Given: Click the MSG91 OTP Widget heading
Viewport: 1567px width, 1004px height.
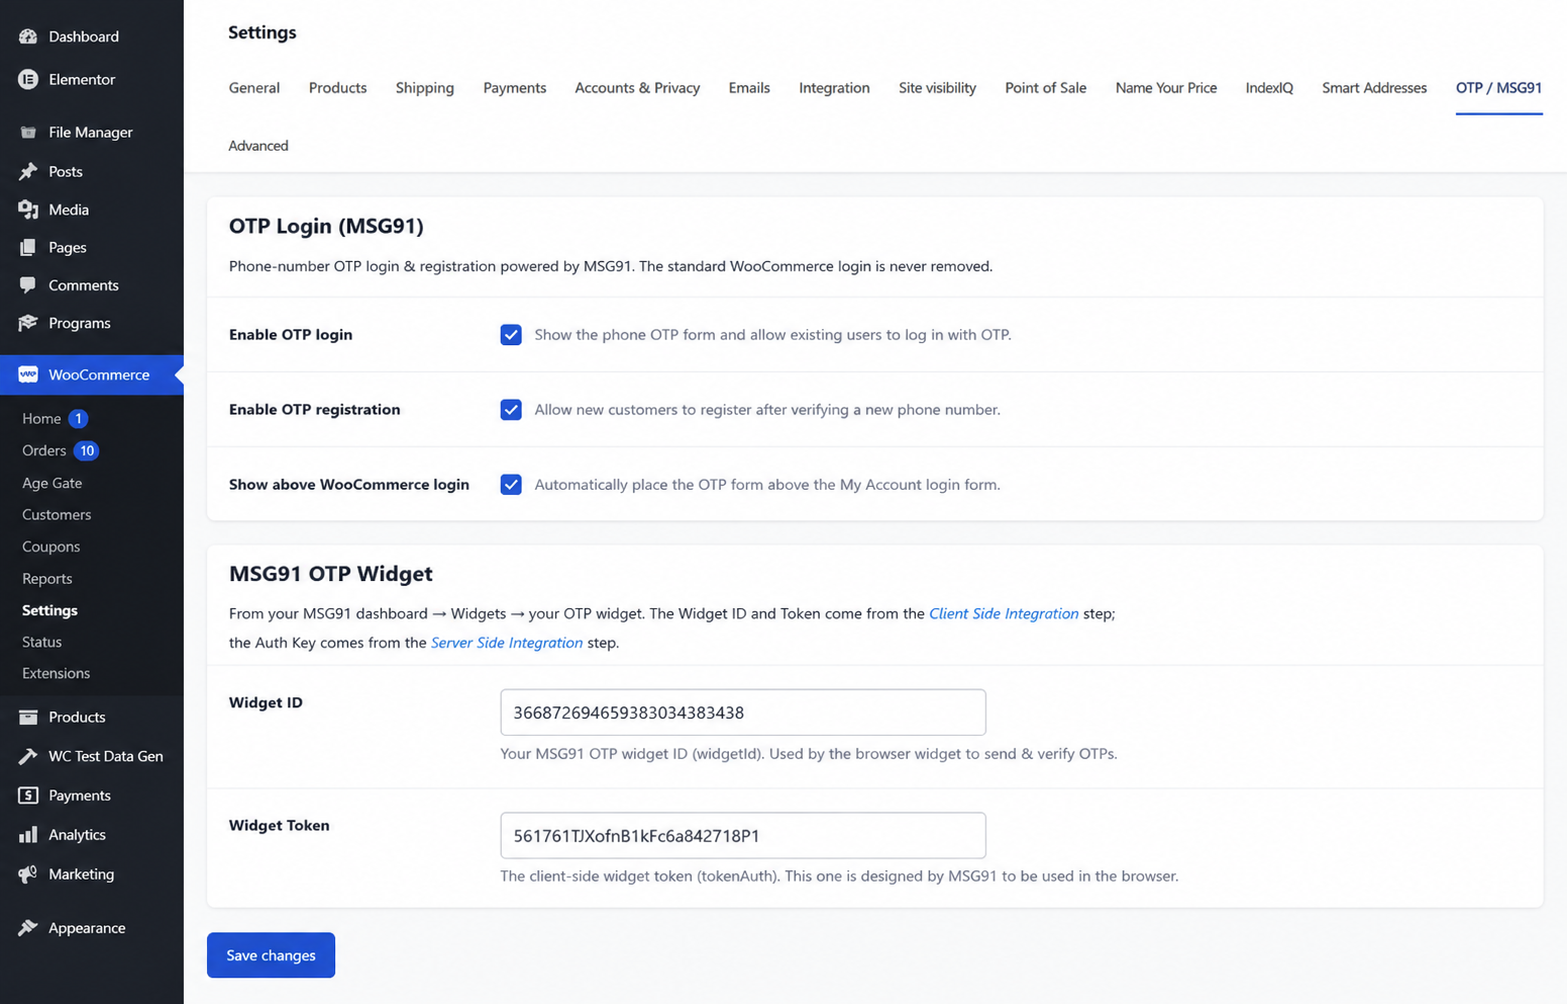Looking at the screenshot, I should tap(331, 574).
